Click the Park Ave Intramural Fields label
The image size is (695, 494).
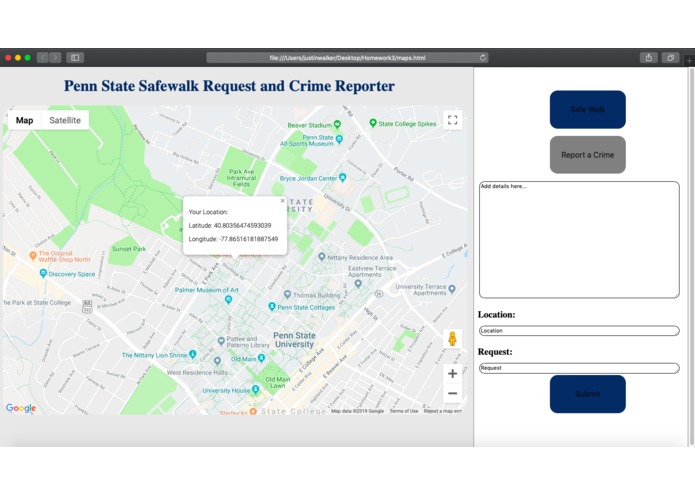242,178
